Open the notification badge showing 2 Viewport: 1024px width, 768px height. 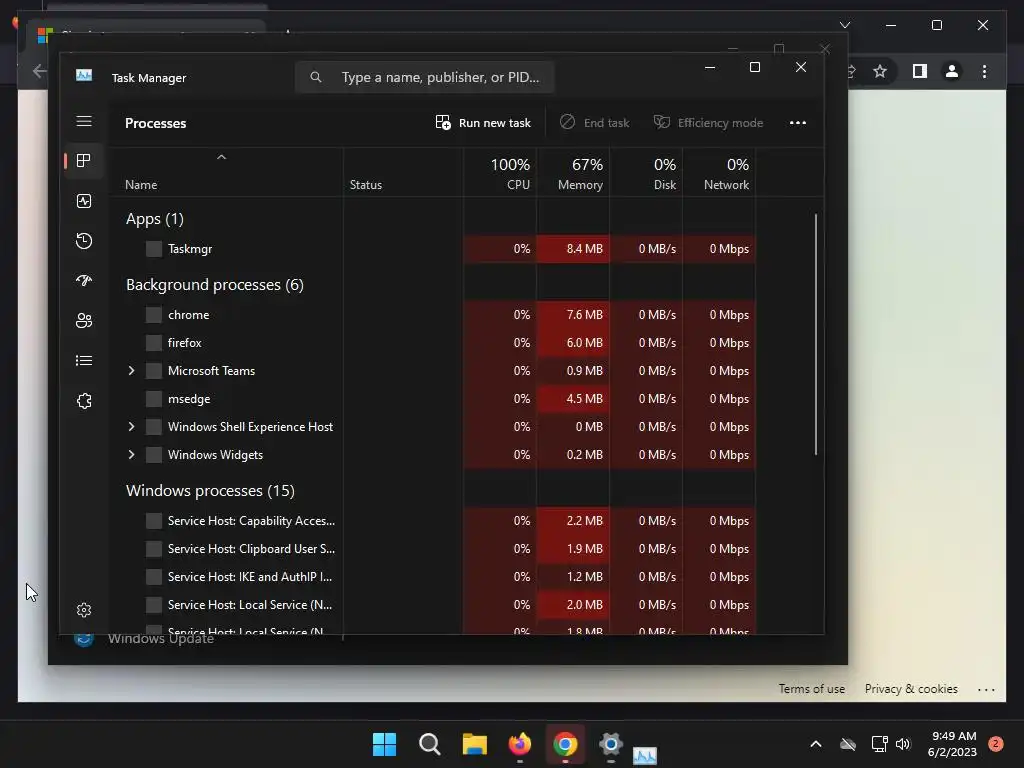pos(996,744)
